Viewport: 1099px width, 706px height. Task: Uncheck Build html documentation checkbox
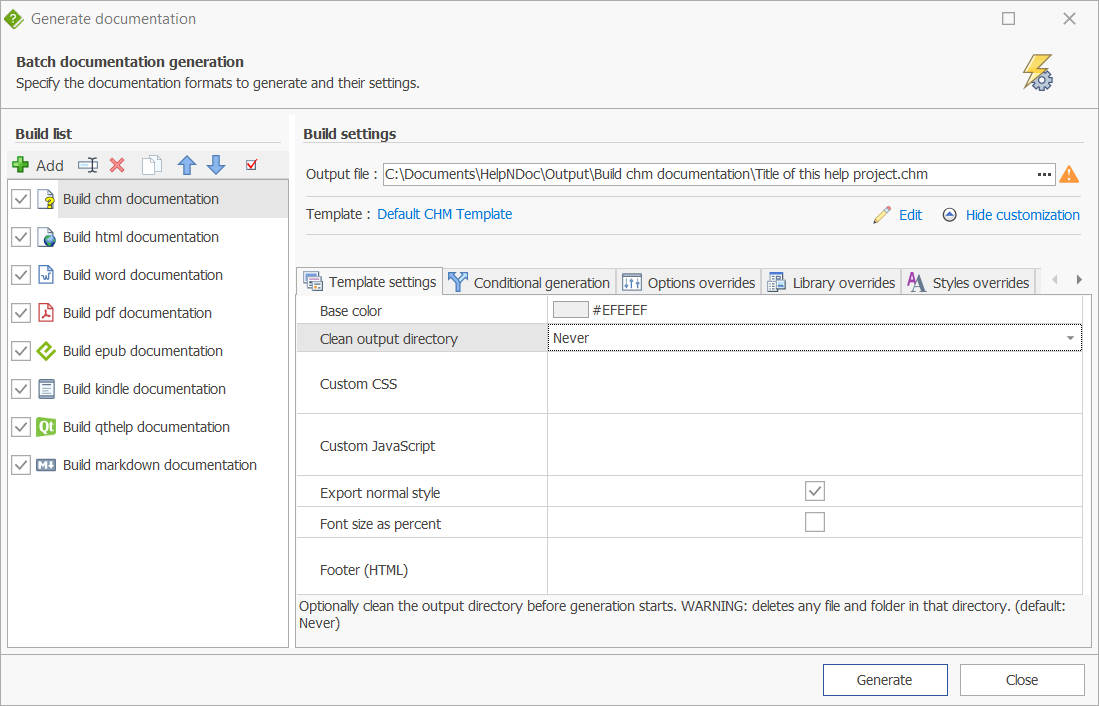21,237
